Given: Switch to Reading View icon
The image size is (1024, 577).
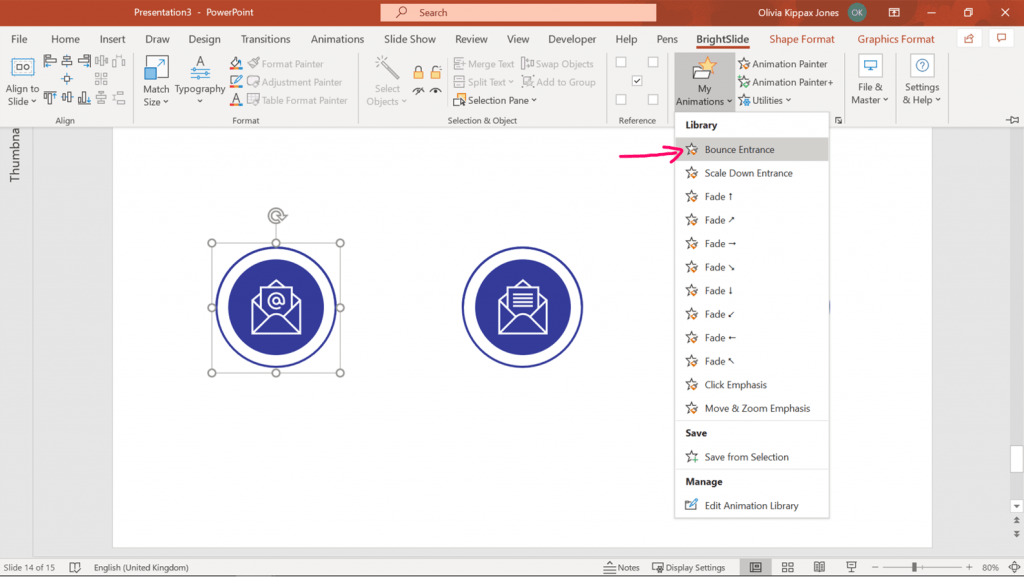Looking at the screenshot, I should pos(820,567).
